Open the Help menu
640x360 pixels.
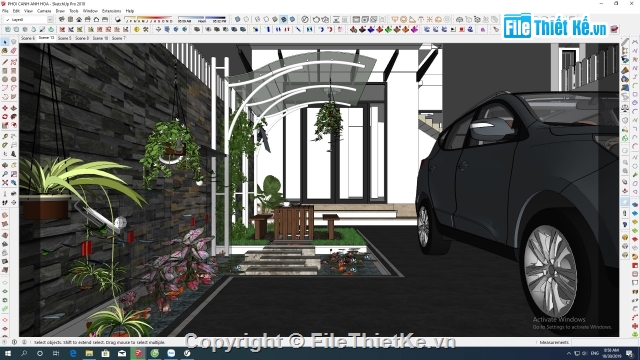130,11
